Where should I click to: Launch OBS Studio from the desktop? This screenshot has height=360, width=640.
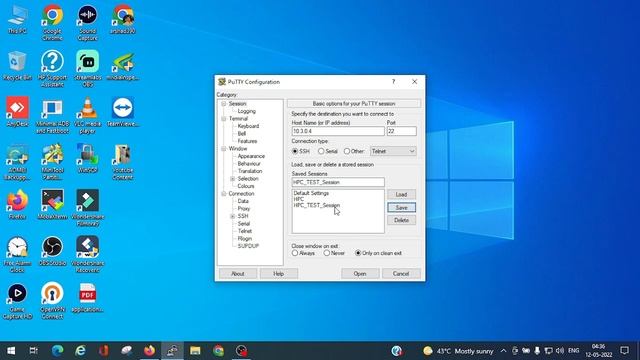pyautogui.click(x=52, y=251)
